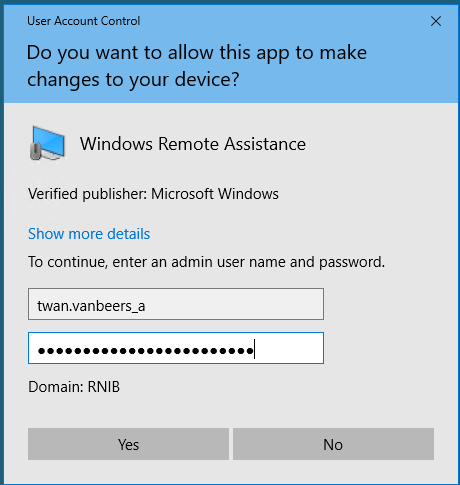Click the User Account Control title text

pyautogui.click(x=84, y=21)
